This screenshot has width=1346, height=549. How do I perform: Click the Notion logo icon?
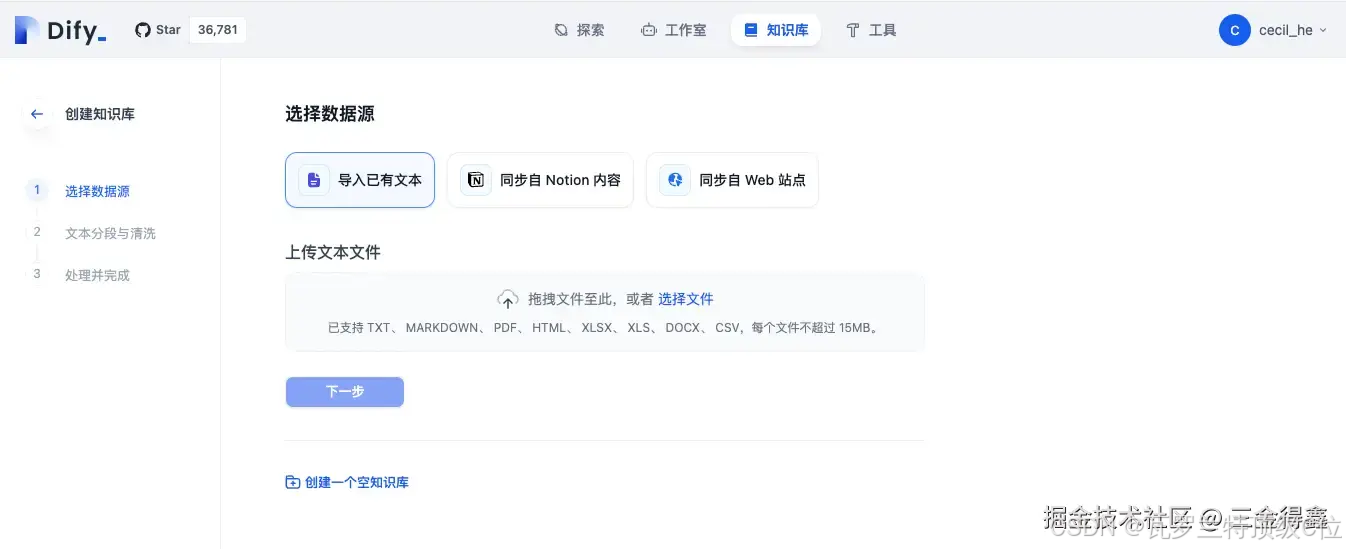(476, 180)
